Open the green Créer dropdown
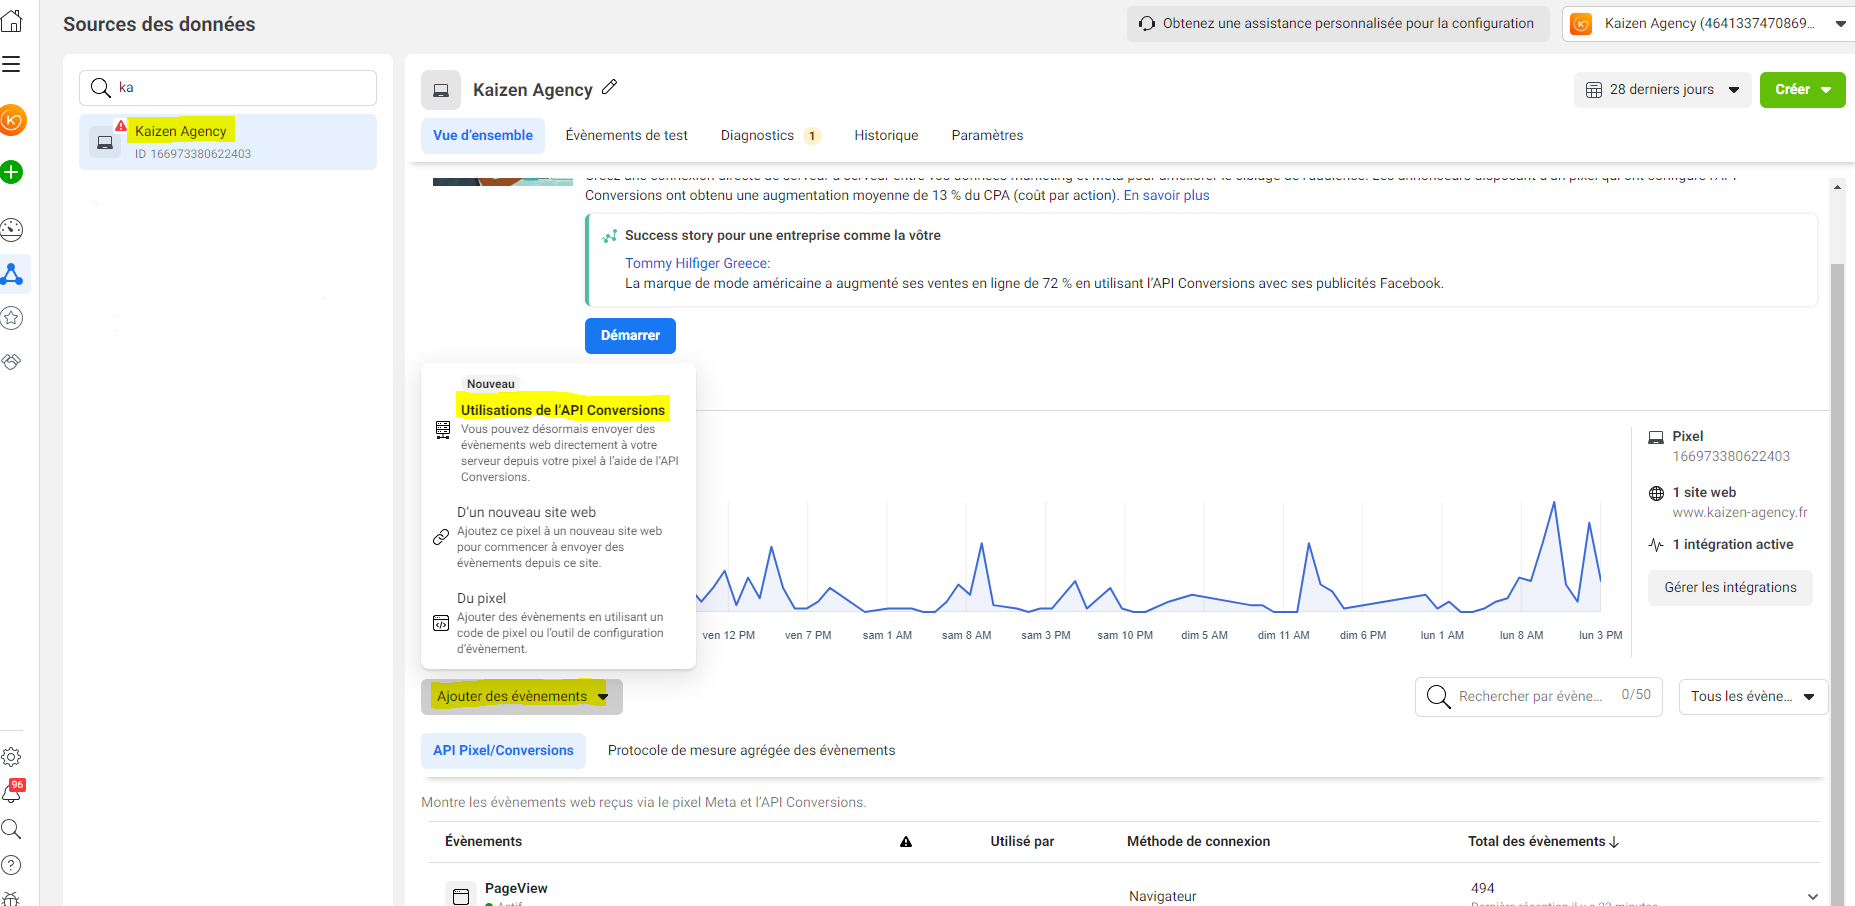This screenshot has width=1855, height=906. 1802,90
